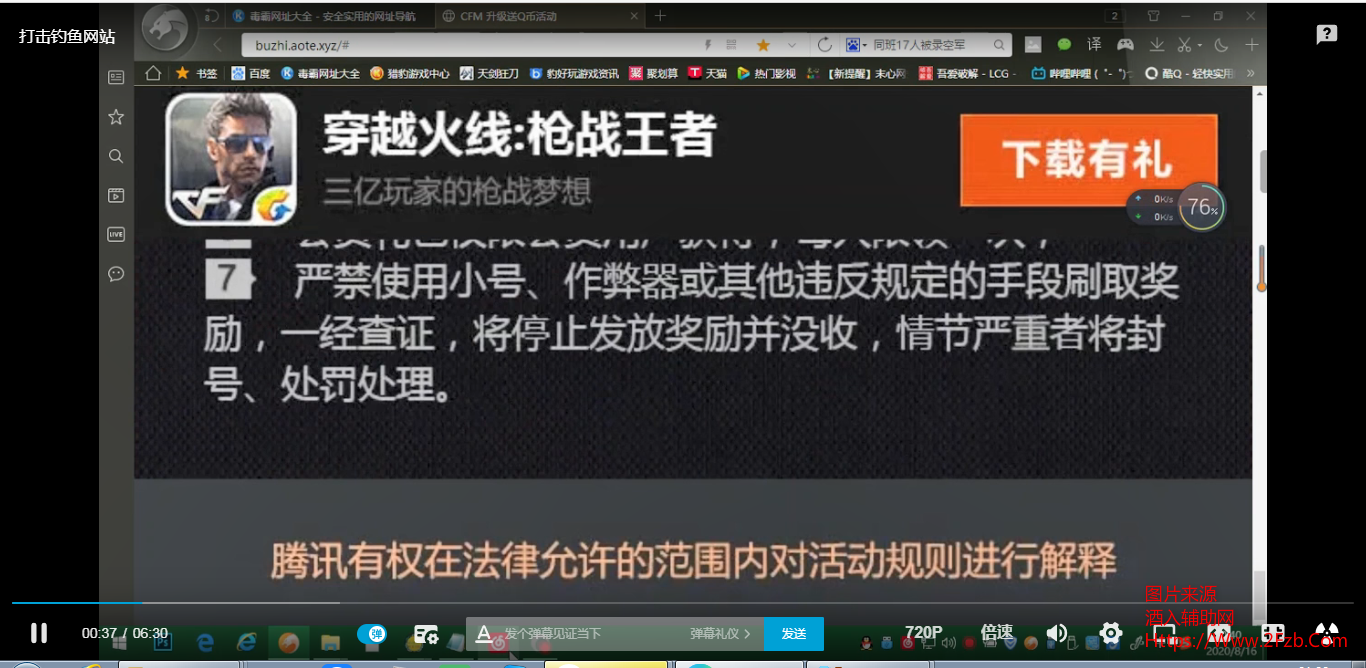Open the sidebar chat bubble icon
This screenshot has height=668, width=1366.
pyautogui.click(x=116, y=273)
